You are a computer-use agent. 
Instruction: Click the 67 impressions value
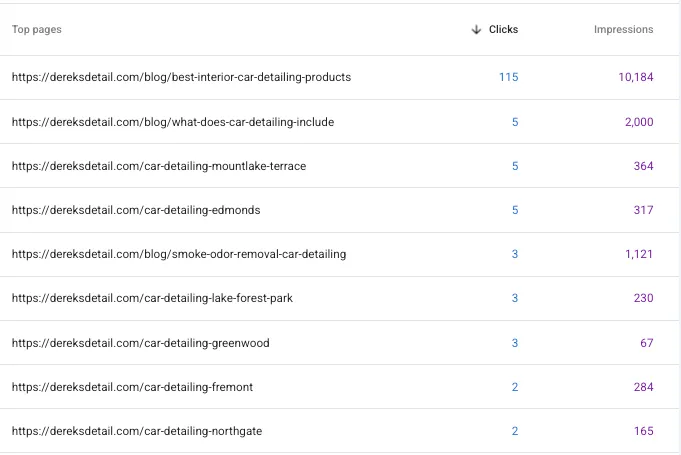coord(647,343)
